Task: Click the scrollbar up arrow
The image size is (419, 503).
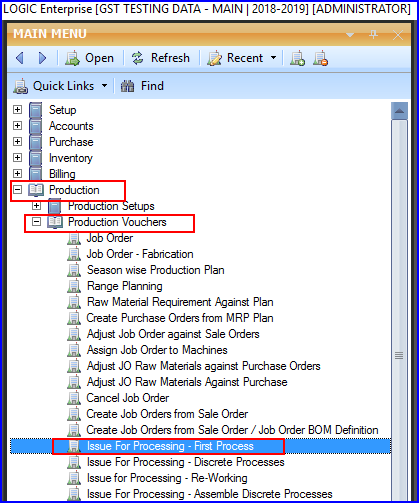Action: coord(400,111)
